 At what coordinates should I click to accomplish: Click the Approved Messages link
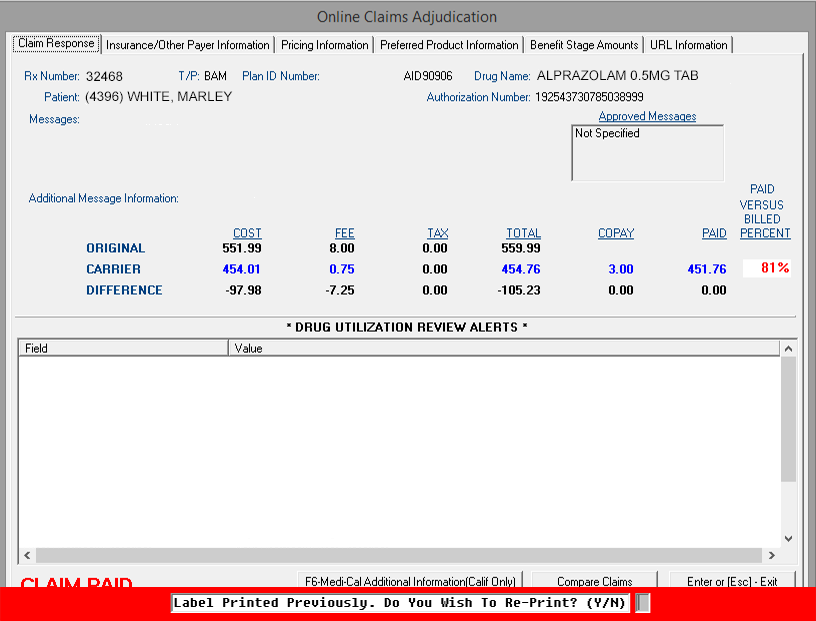point(647,116)
